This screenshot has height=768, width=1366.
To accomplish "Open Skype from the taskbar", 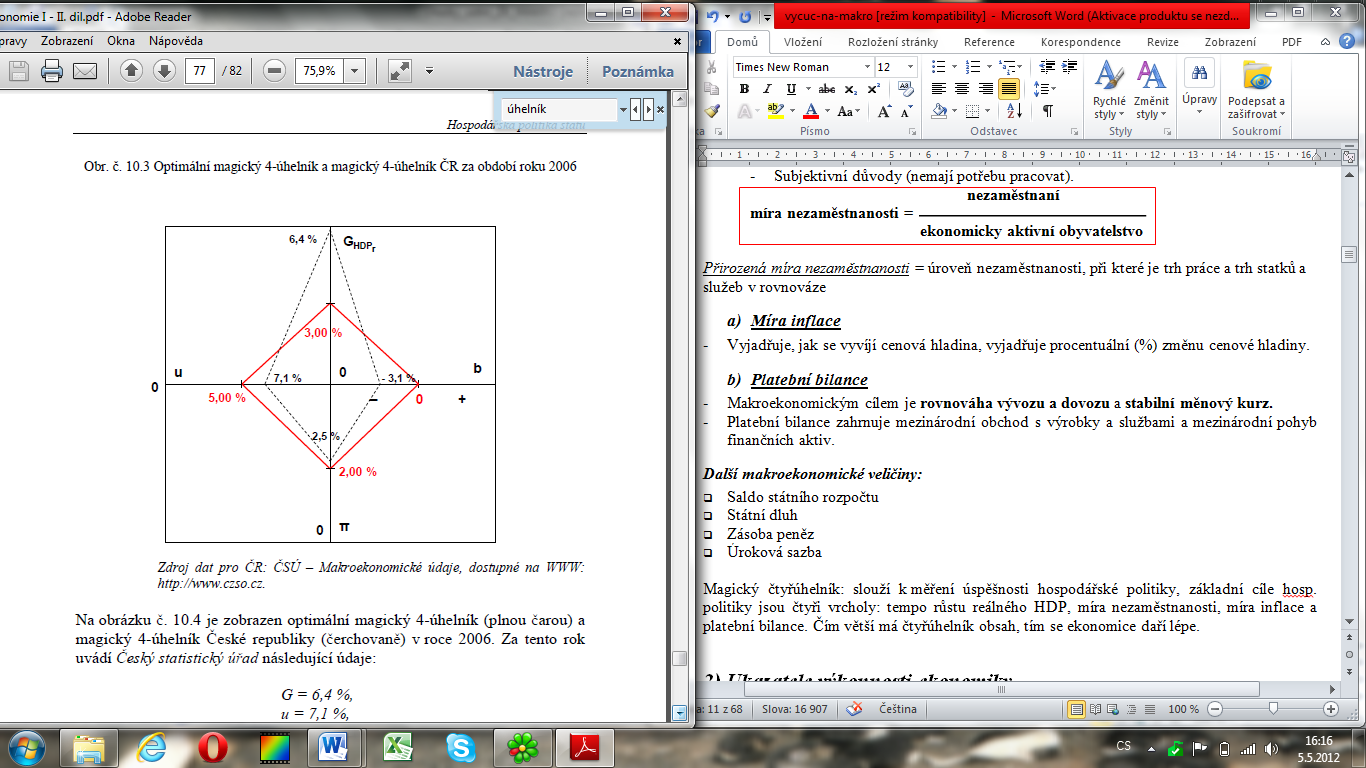I will [x=460, y=746].
